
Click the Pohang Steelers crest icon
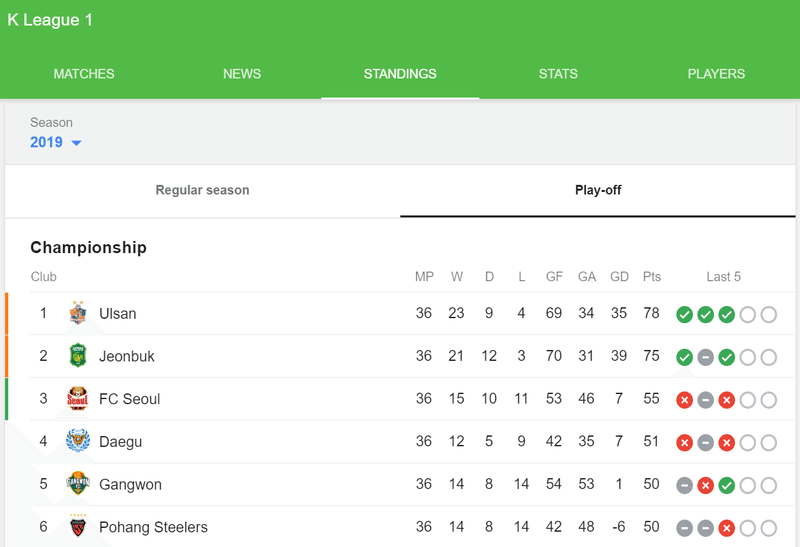pos(78,527)
